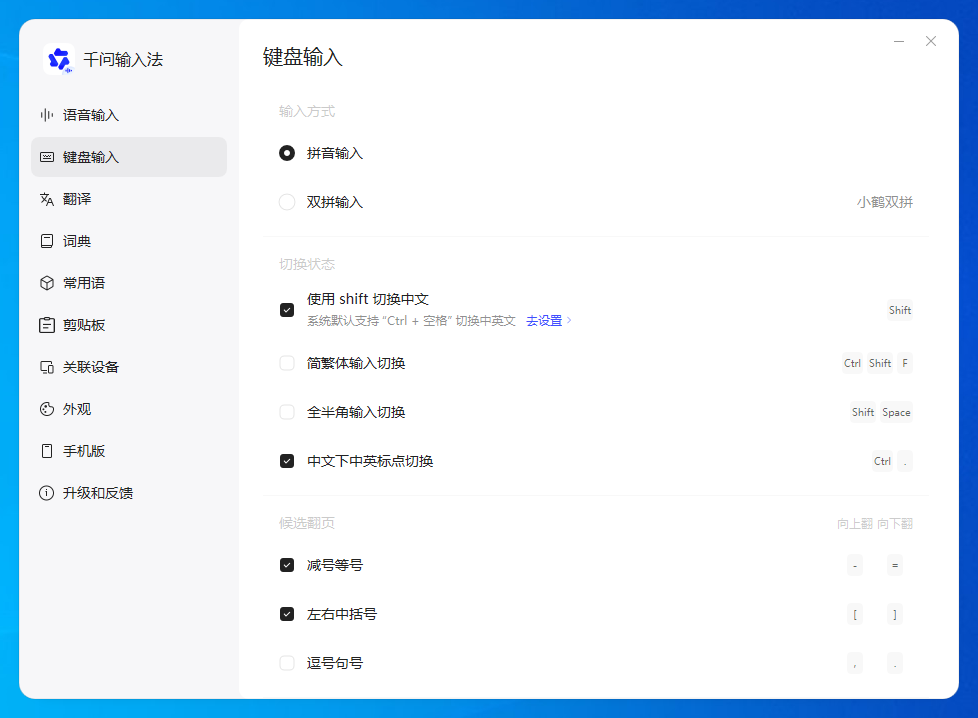Click the 千问输入法 app logo
Image resolution: width=978 pixels, height=718 pixels.
tap(59, 59)
